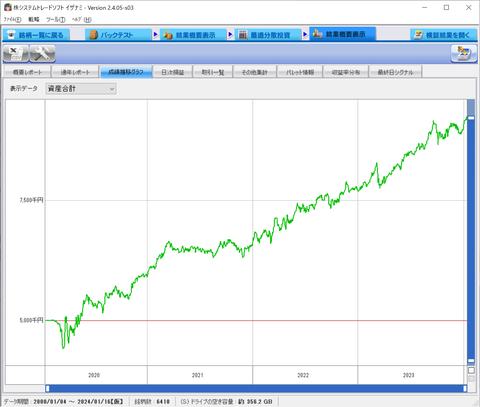Open the 収益率分布 tab

346,72
